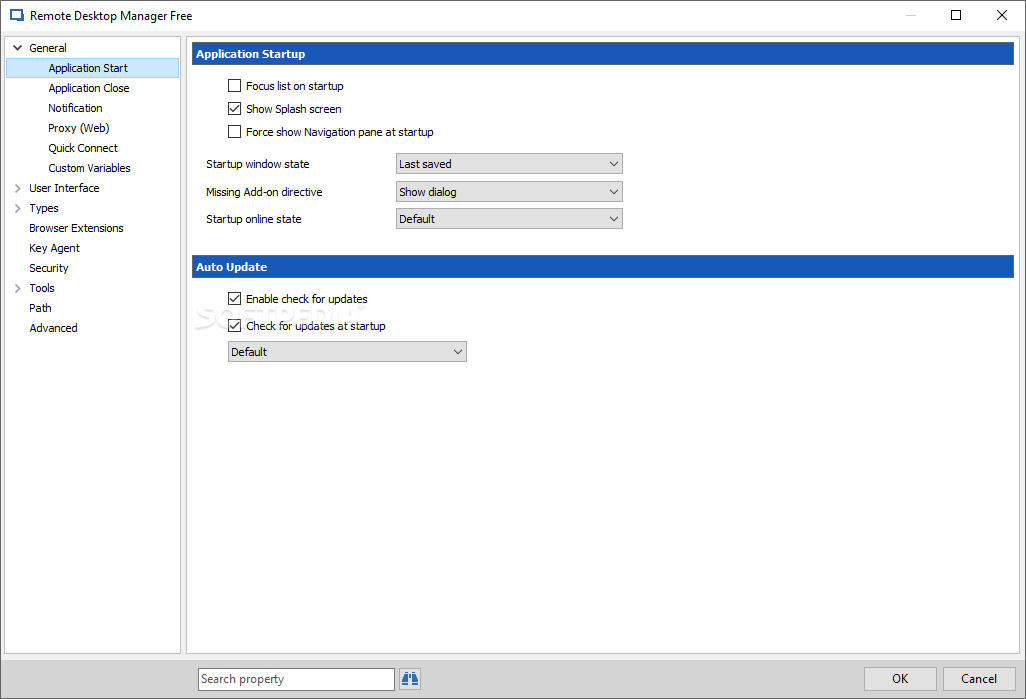
Task: Click the Startup window state label
Action: pos(258,164)
